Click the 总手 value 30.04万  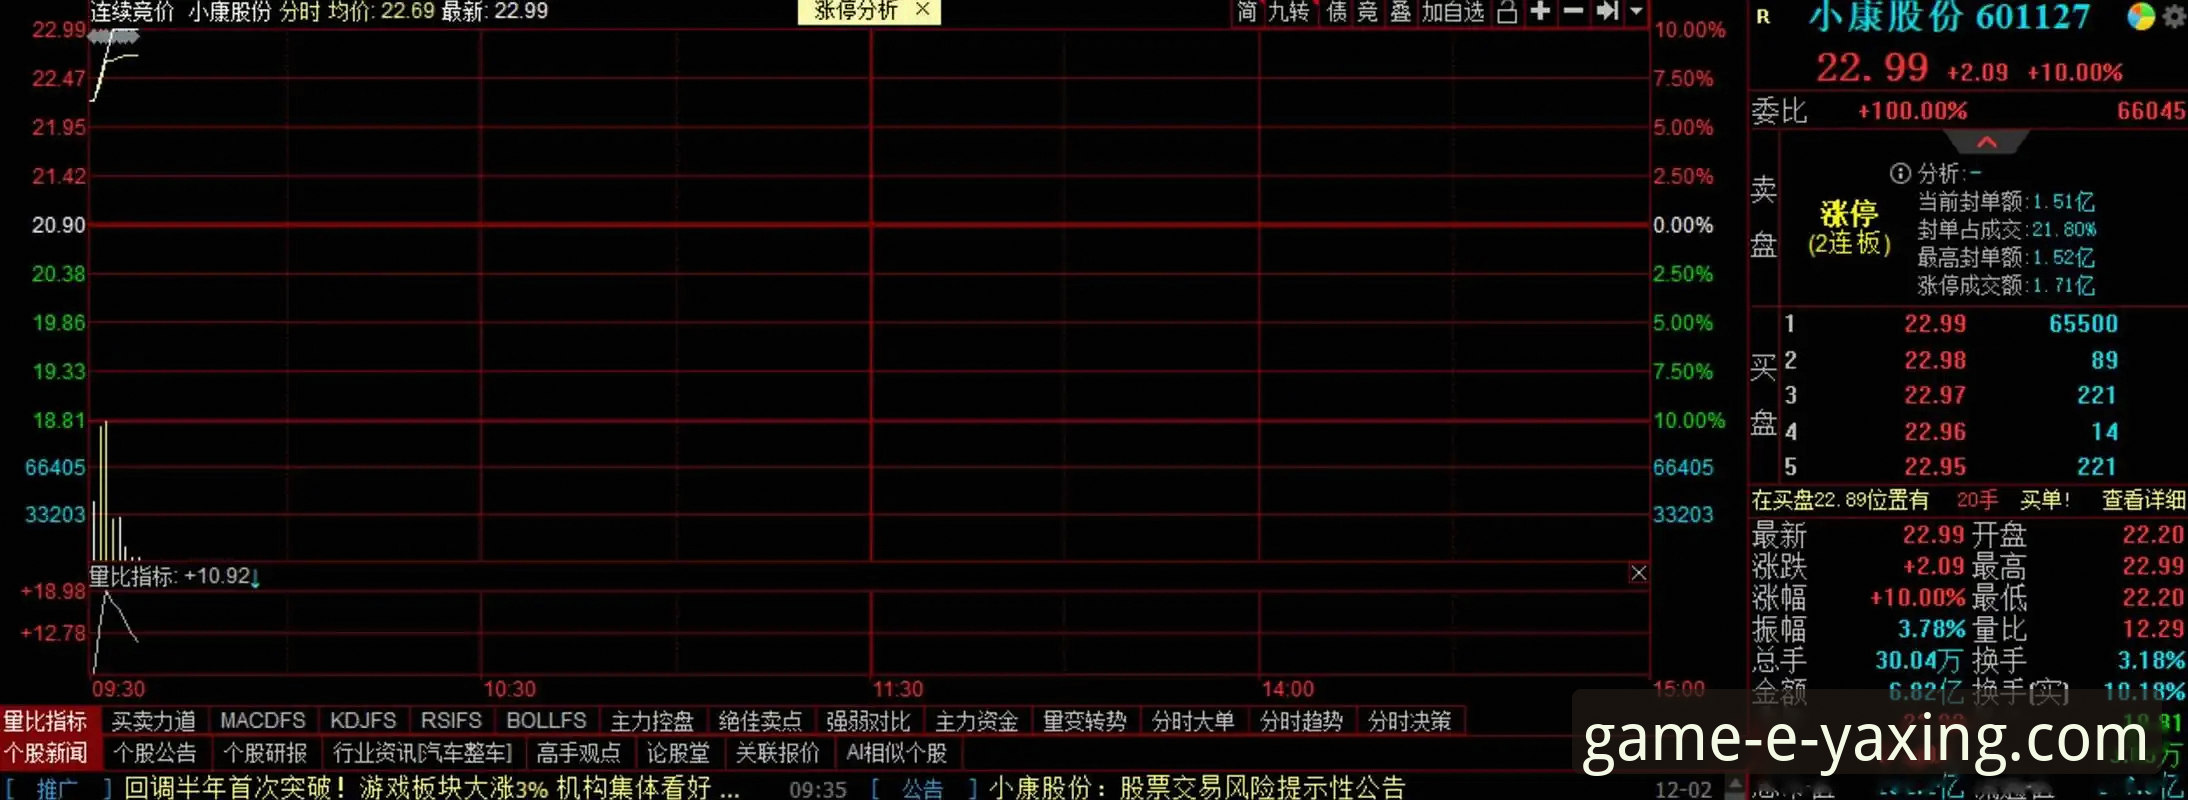[x=1918, y=660]
